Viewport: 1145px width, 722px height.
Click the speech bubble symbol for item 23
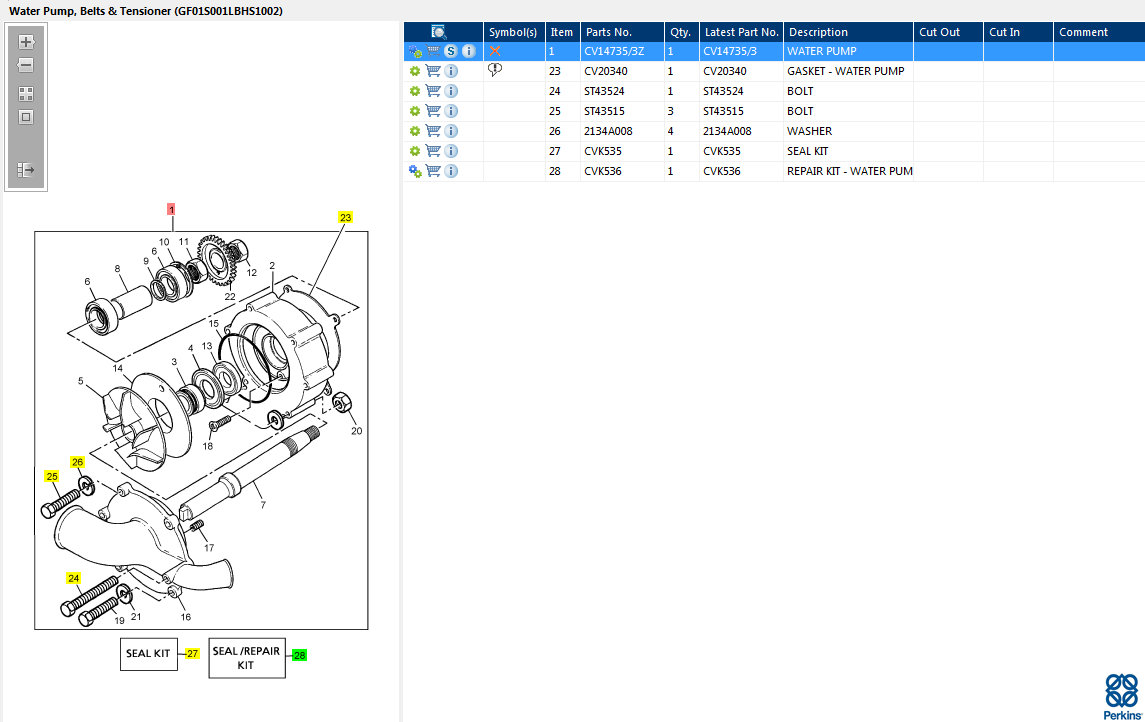[495, 70]
